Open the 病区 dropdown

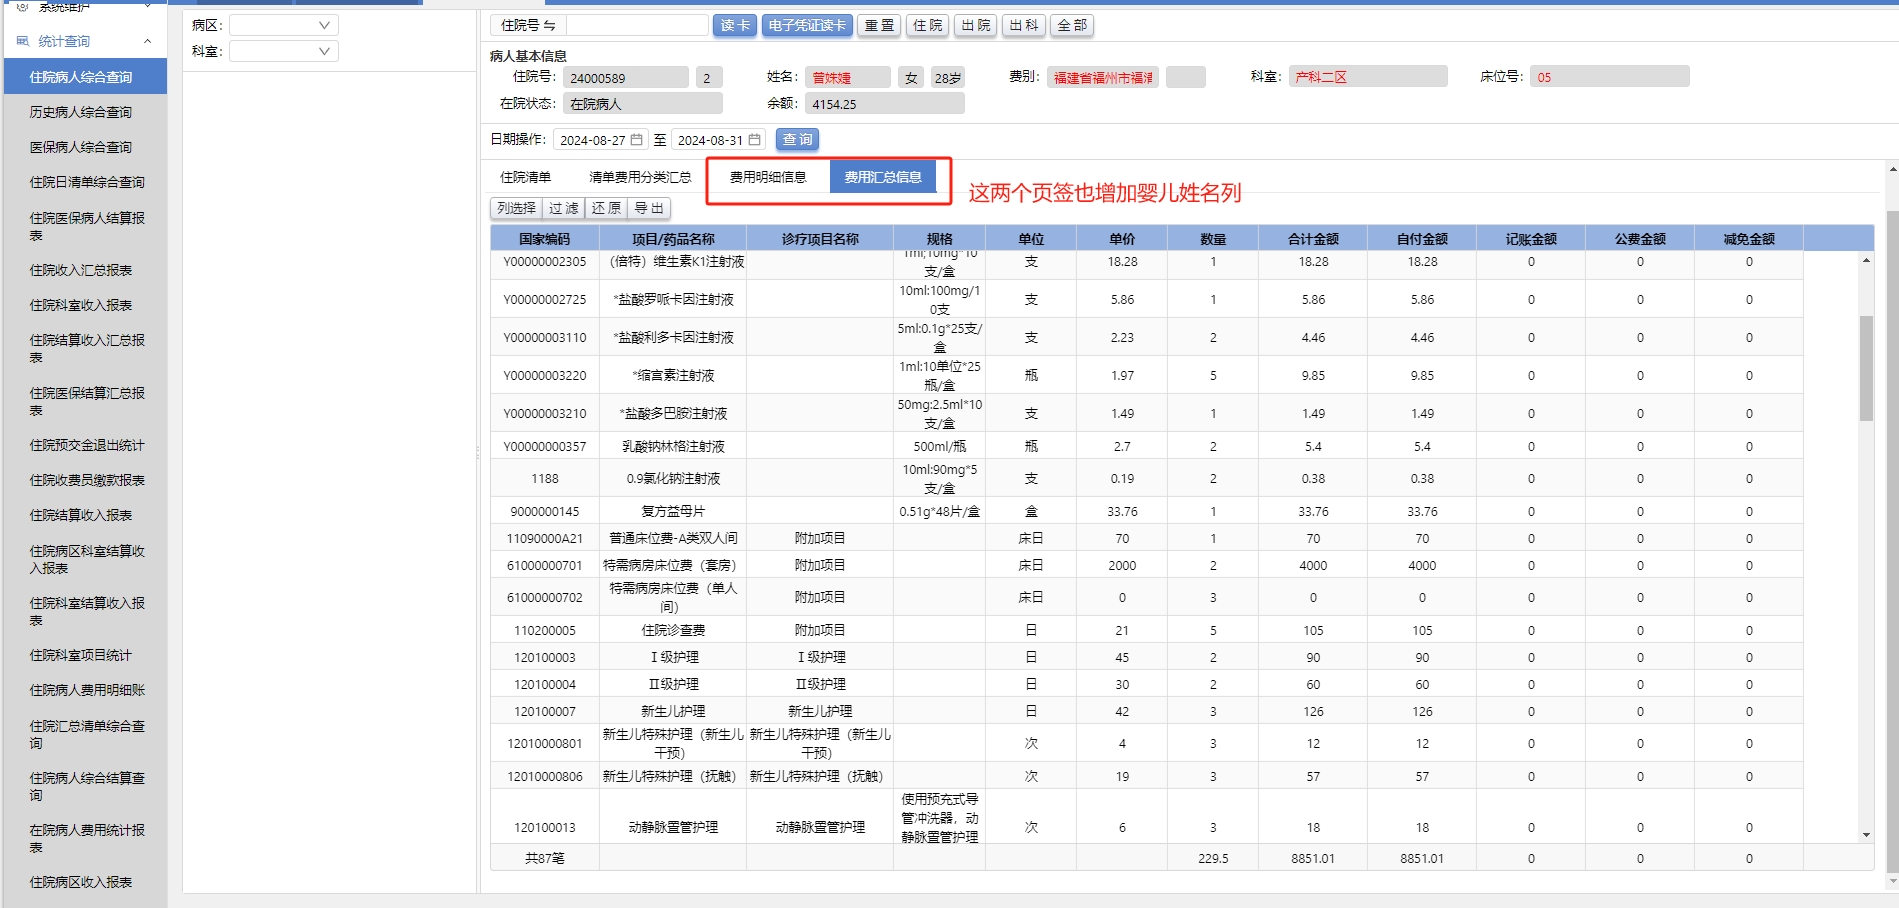point(284,25)
